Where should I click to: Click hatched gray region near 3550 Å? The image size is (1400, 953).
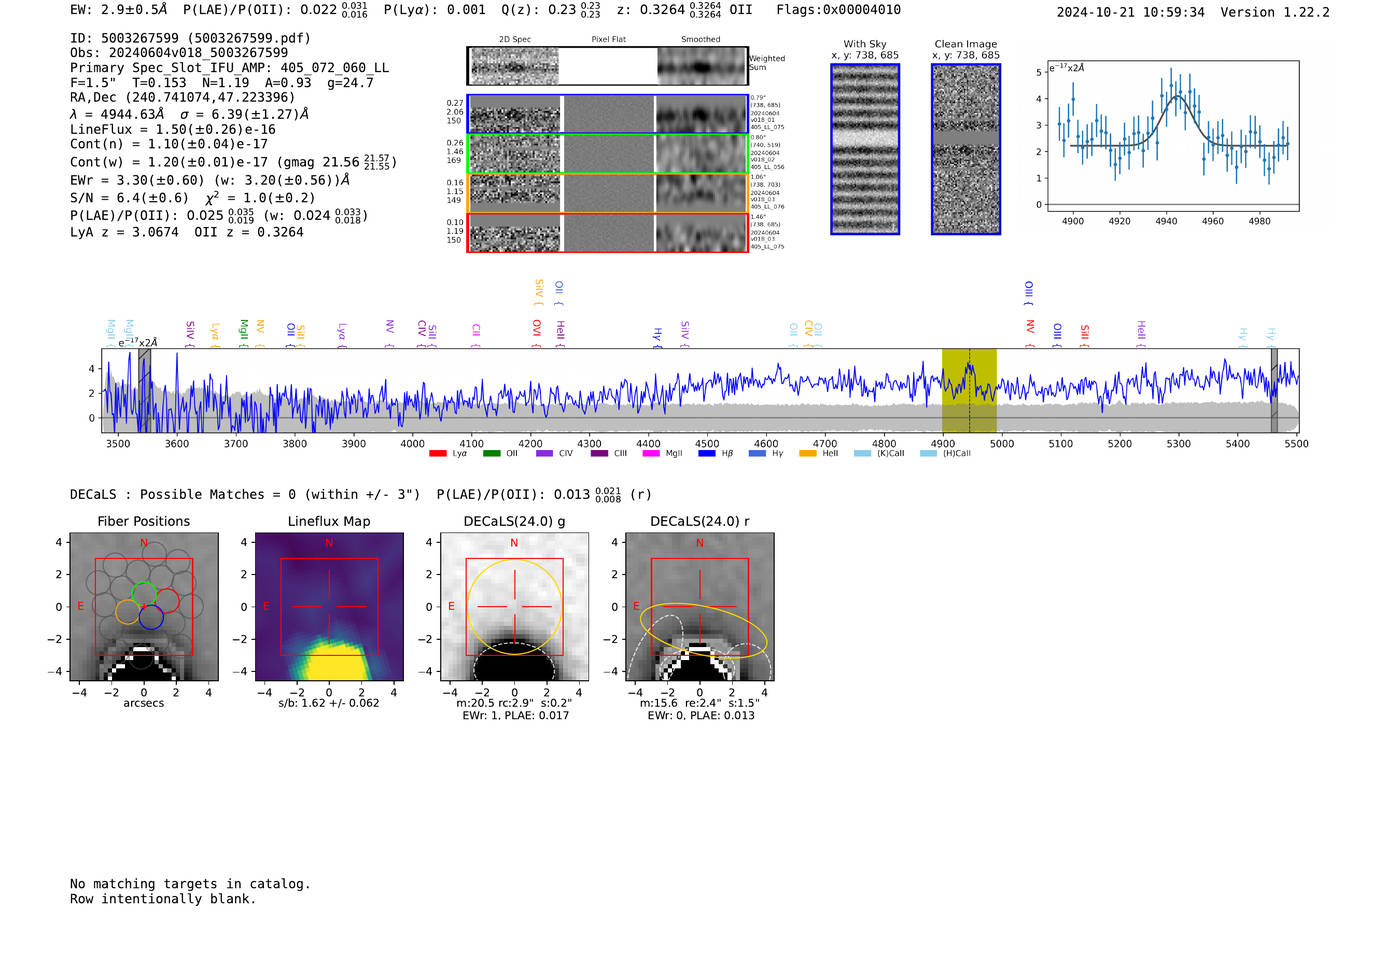[x=144, y=390]
